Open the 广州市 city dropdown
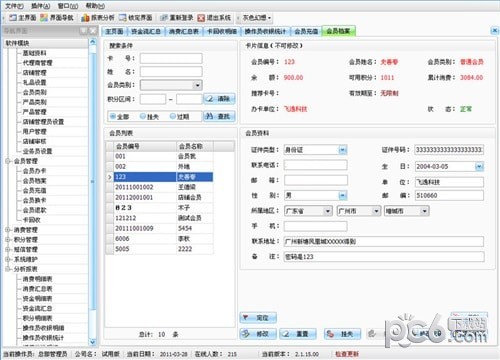 (x=376, y=211)
